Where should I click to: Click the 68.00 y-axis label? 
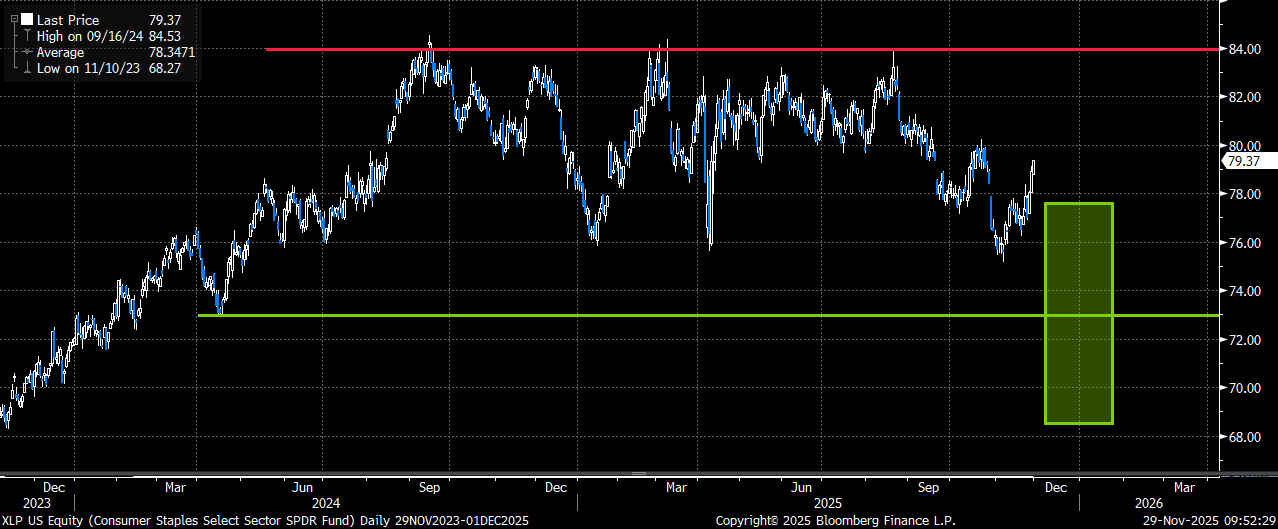click(x=1244, y=437)
